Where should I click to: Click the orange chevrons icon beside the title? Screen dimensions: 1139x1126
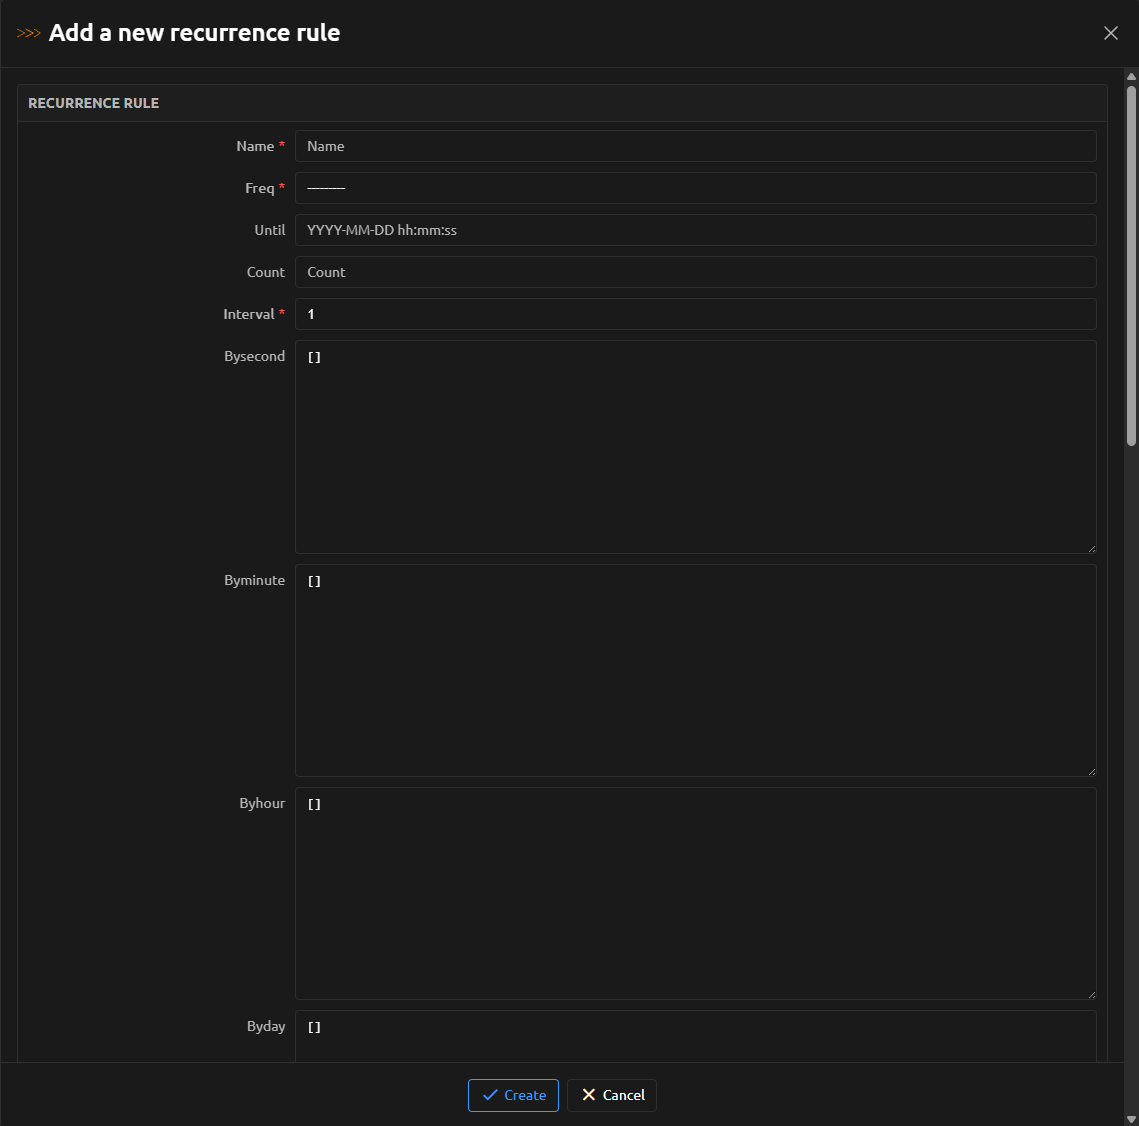(x=28, y=33)
